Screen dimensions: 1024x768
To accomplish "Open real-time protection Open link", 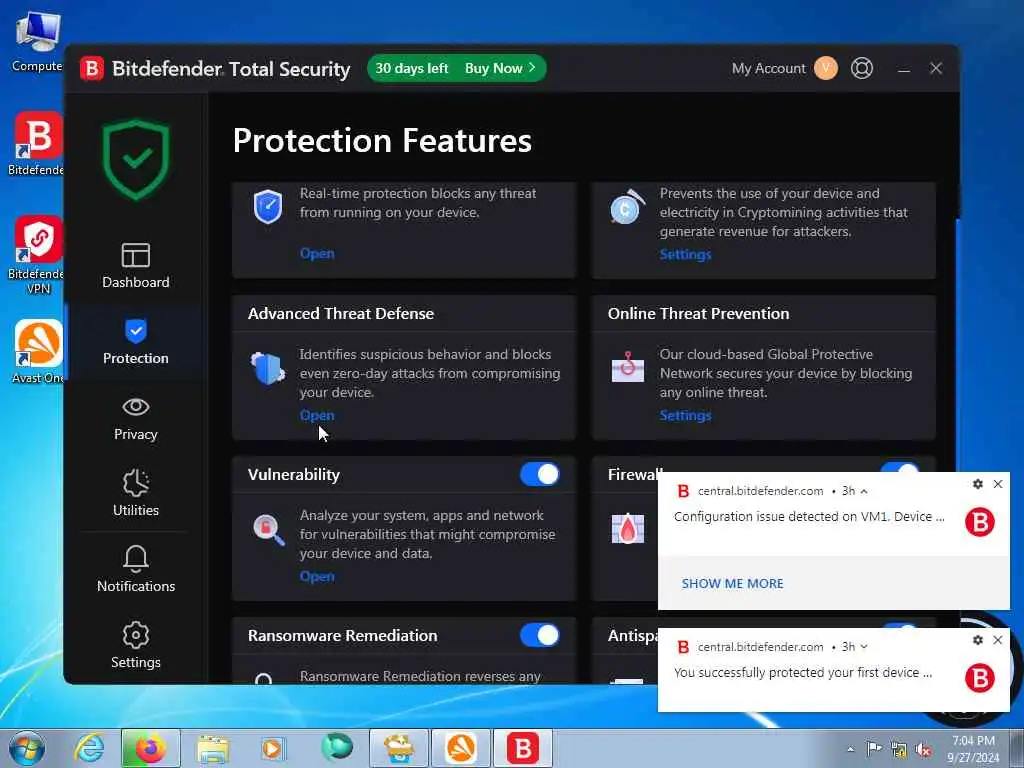I will 317,253.
